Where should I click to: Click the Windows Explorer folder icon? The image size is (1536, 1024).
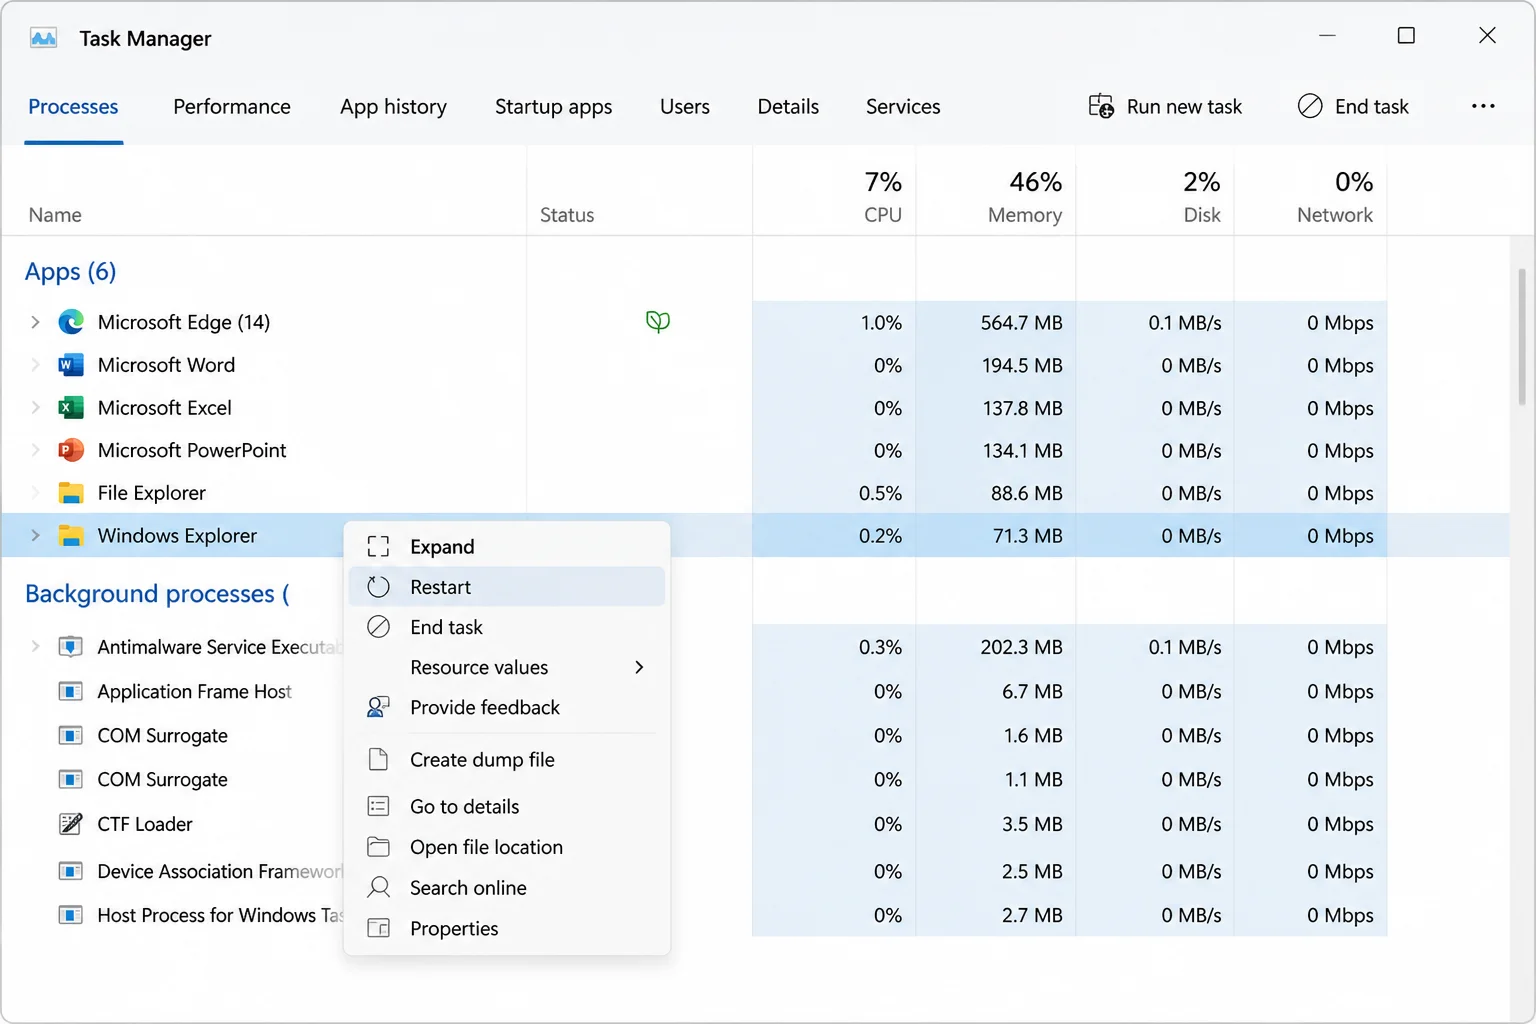[x=71, y=536]
